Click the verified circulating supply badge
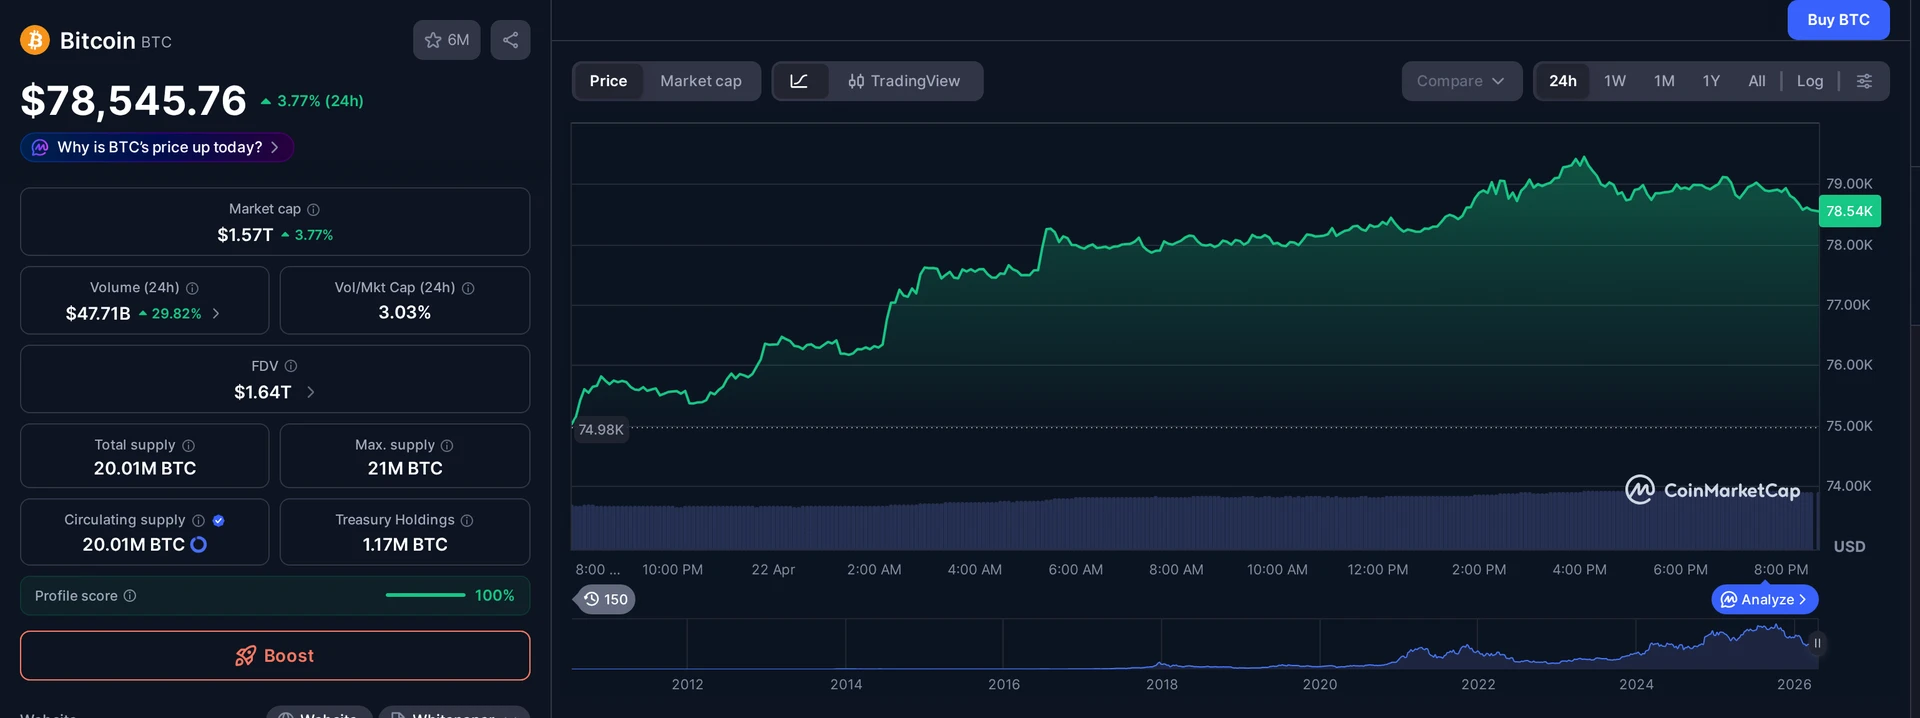Viewport: 1920px width, 718px height. [x=218, y=520]
